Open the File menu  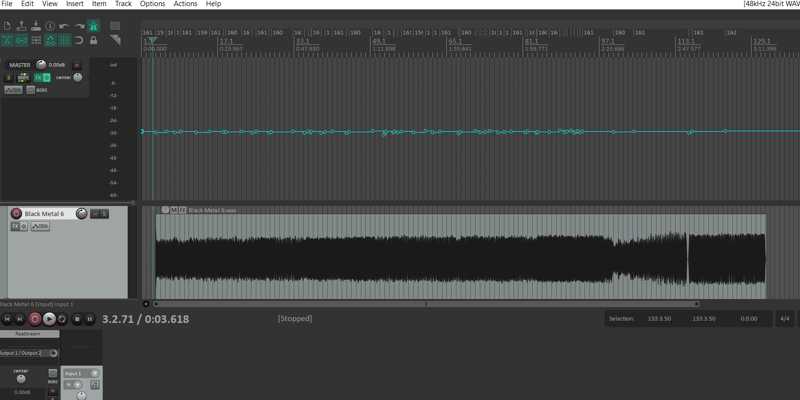(x=7, y=4)
